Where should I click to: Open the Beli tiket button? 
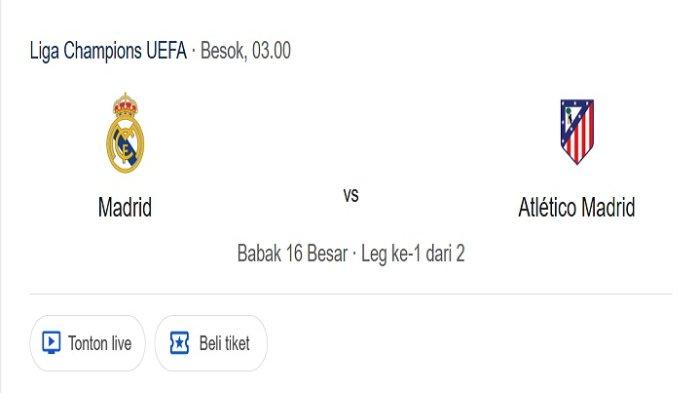point(211,343)
